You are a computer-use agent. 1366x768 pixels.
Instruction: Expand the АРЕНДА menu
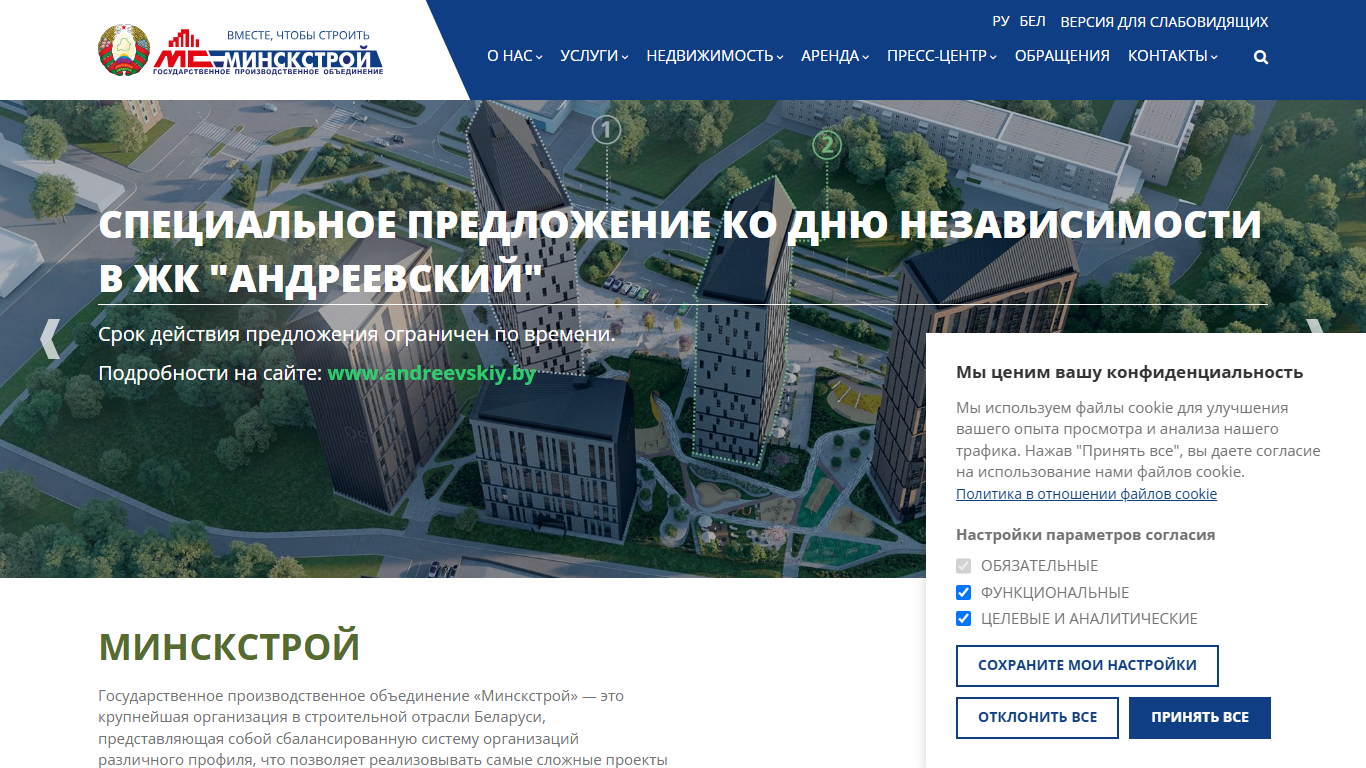[x=835, y=56]
